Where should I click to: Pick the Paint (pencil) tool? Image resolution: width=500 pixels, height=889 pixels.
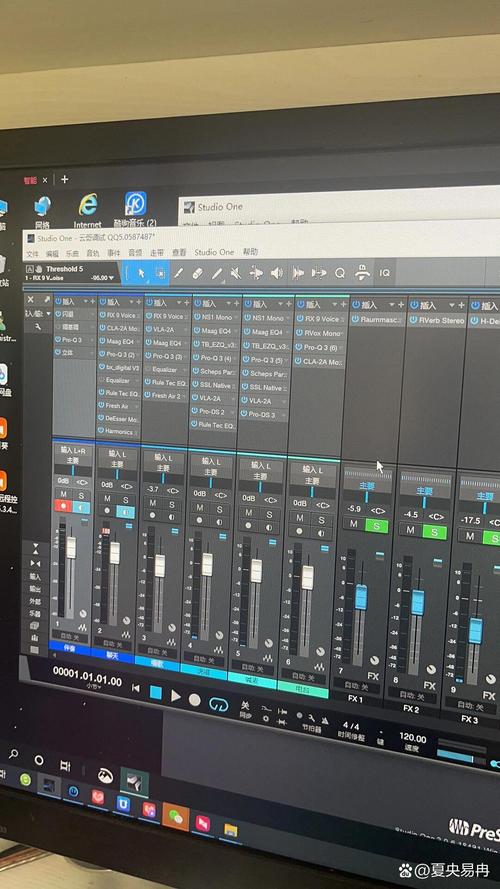[217, 274]
